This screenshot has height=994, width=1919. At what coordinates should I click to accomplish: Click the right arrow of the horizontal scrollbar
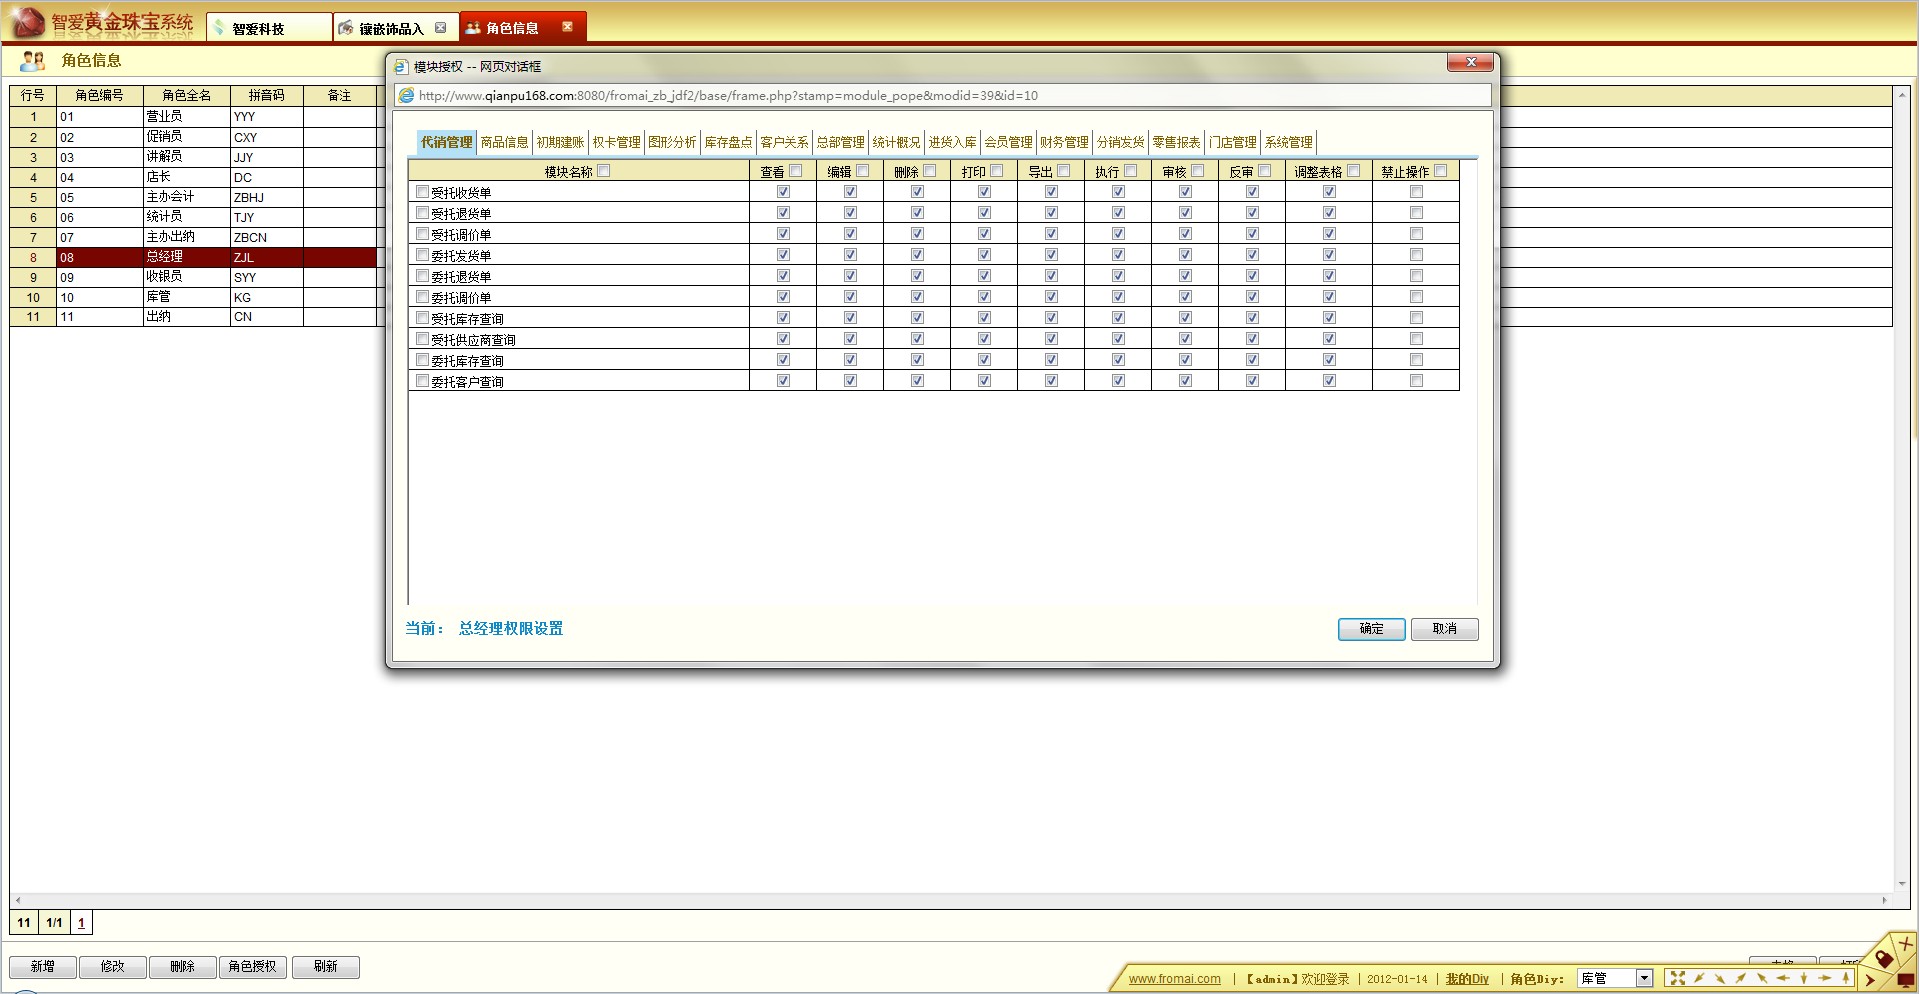point(1885,900)
